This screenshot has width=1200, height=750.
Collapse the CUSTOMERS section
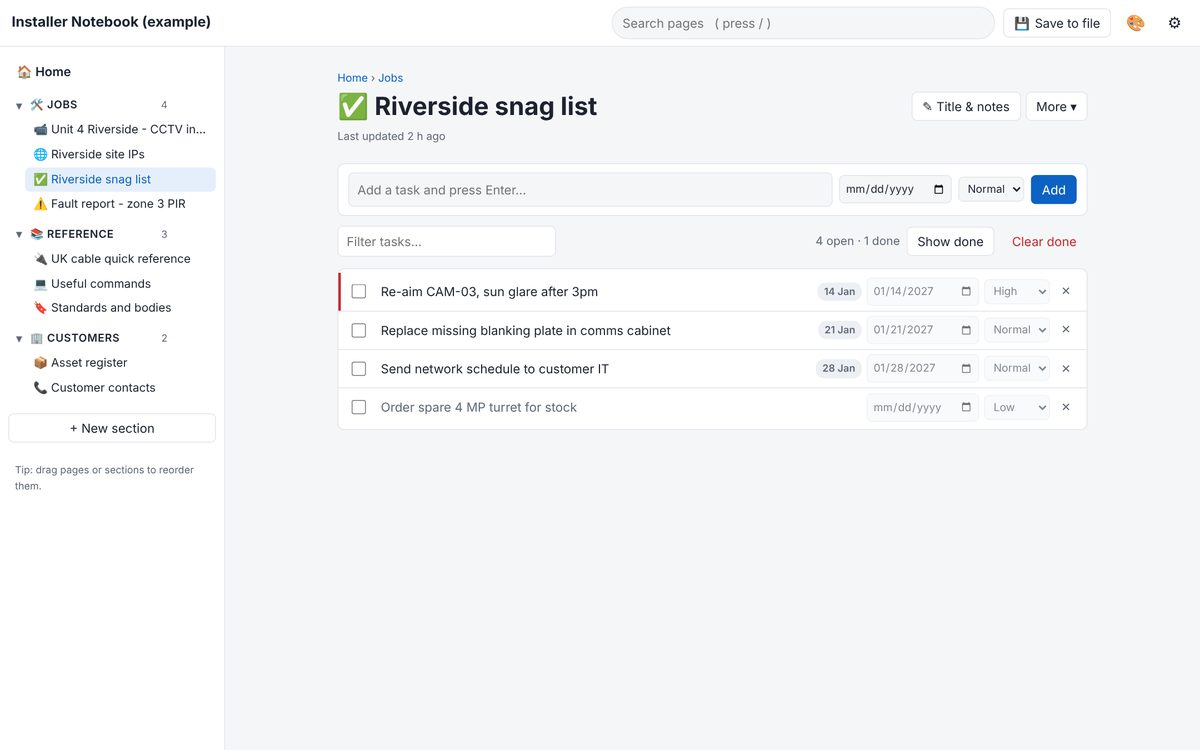19,339
